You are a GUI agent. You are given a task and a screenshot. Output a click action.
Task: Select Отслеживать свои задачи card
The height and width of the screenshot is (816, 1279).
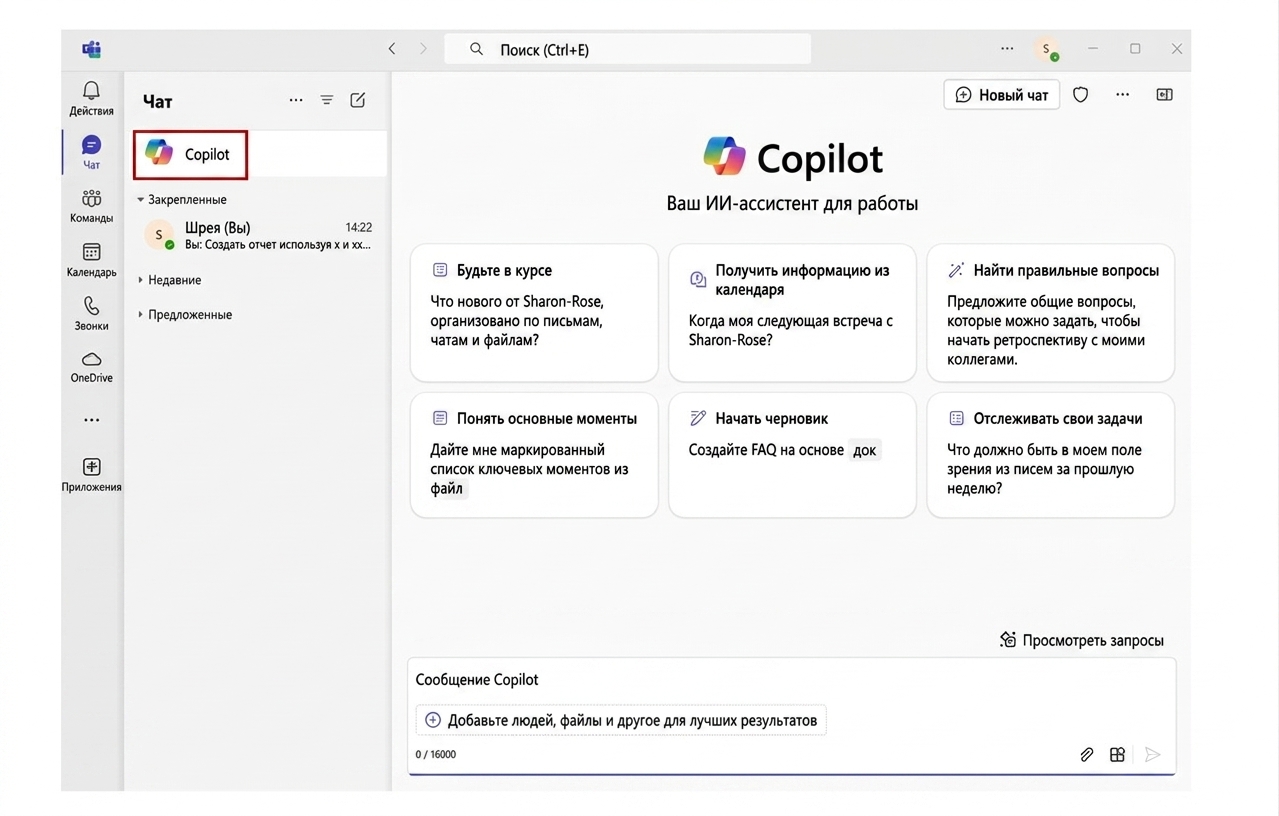(1051, 455)
